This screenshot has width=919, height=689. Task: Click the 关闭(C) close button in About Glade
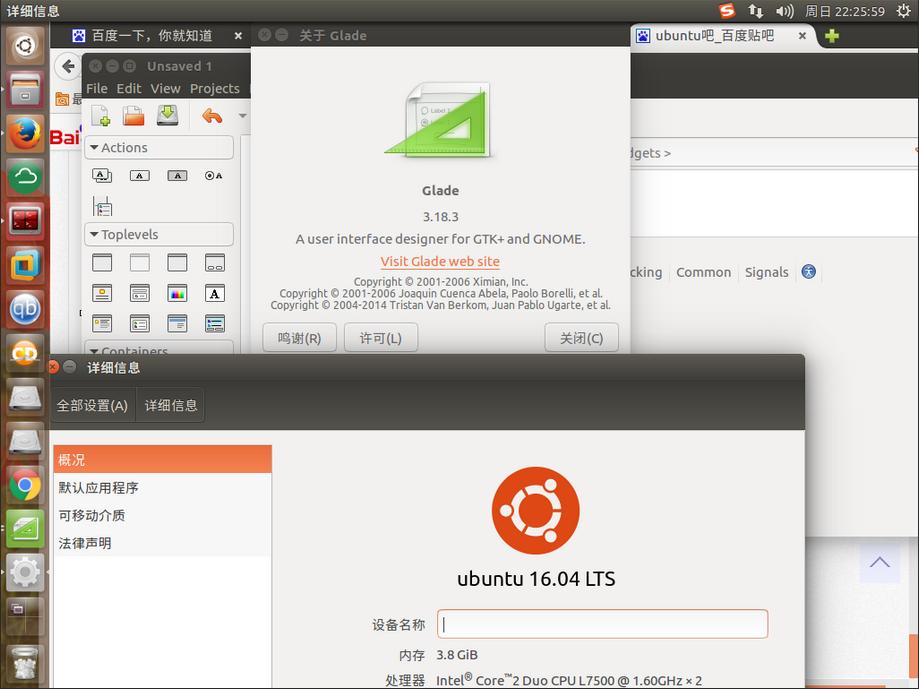(581, 338)
